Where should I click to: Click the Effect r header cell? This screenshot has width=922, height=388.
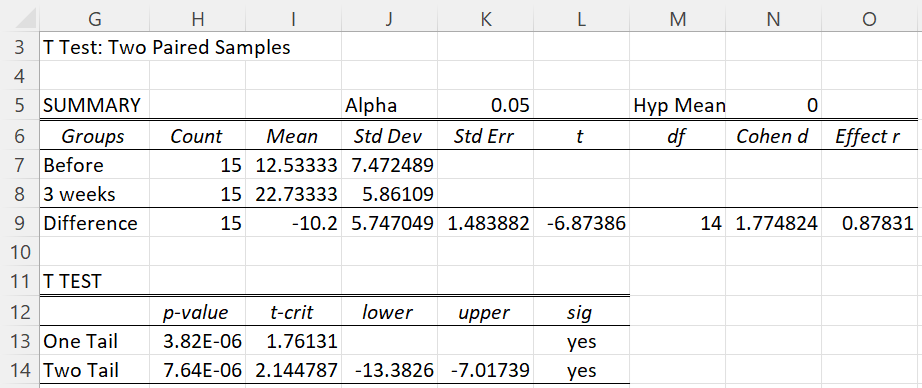point(869,136)
